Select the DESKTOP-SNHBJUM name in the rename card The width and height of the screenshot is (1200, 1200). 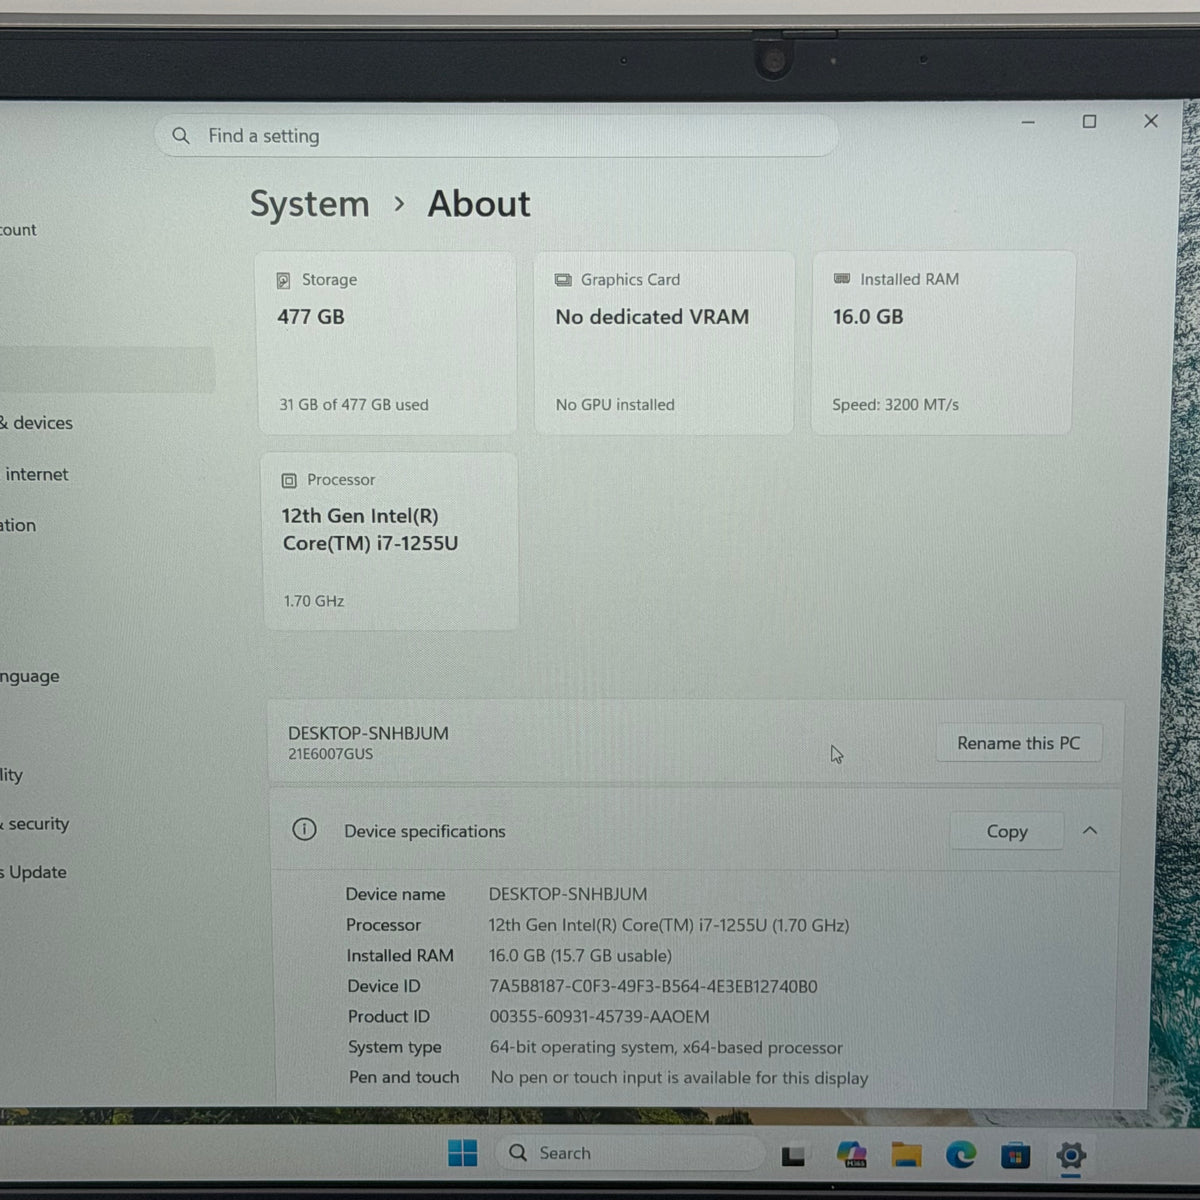pos(368,733)
